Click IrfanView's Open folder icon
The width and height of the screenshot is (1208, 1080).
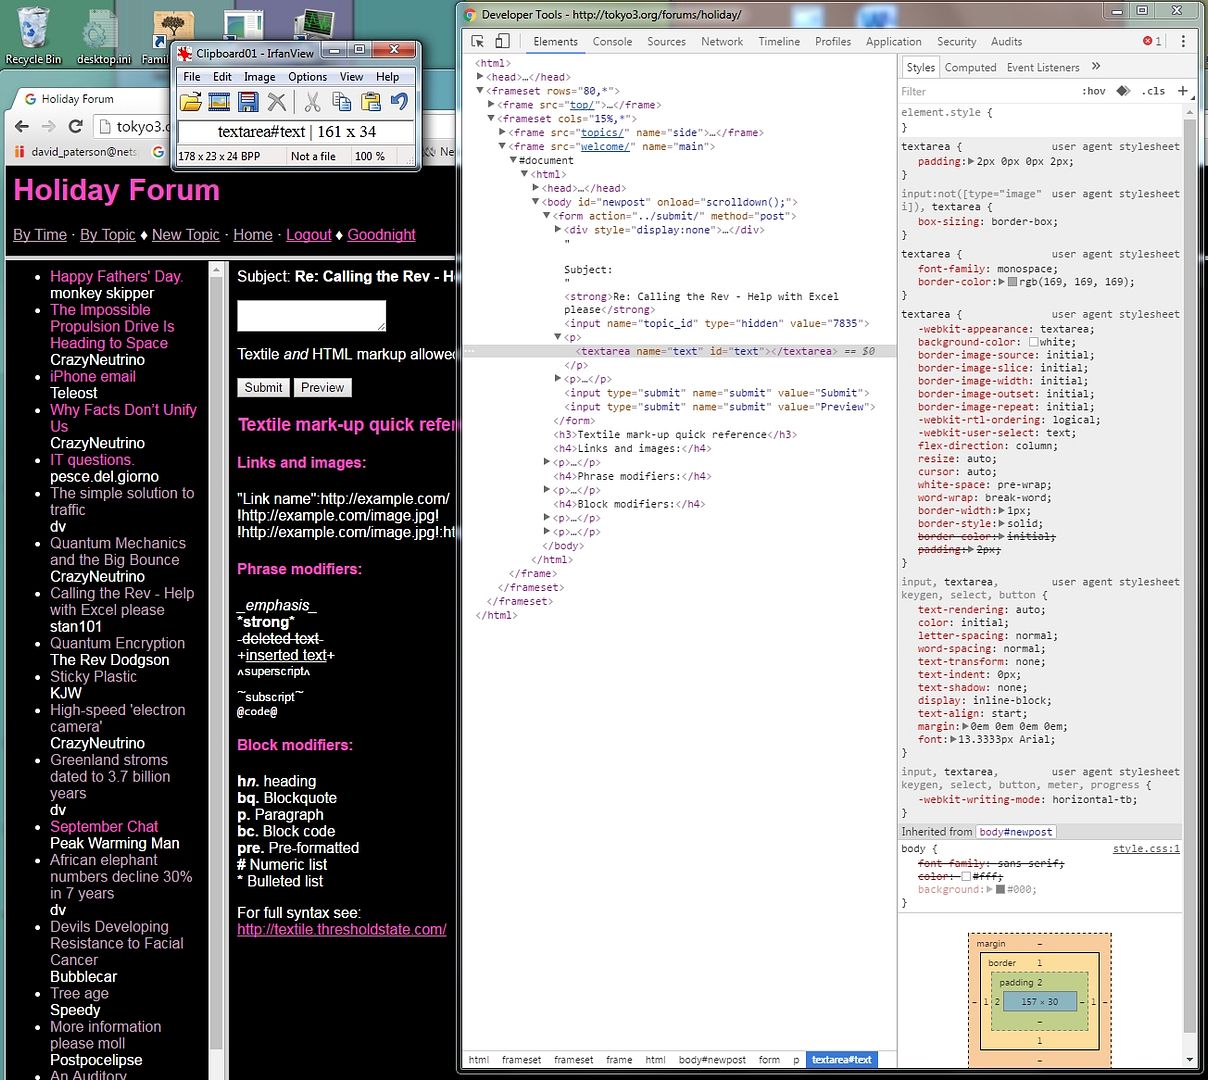coord(190,102)
